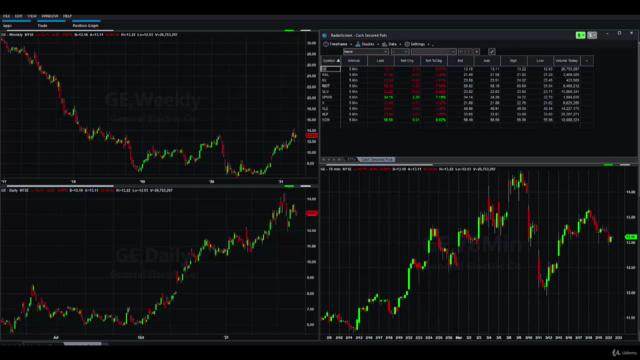Click the red price marker on Weekly chart axis
640x360 pixels.
click(311, 136)
